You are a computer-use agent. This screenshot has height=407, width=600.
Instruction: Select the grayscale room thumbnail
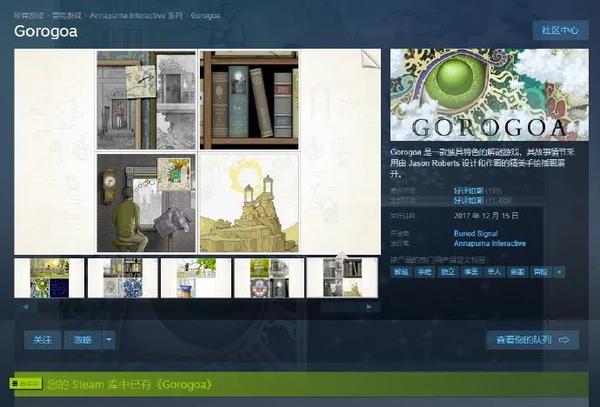coord(342,278)
